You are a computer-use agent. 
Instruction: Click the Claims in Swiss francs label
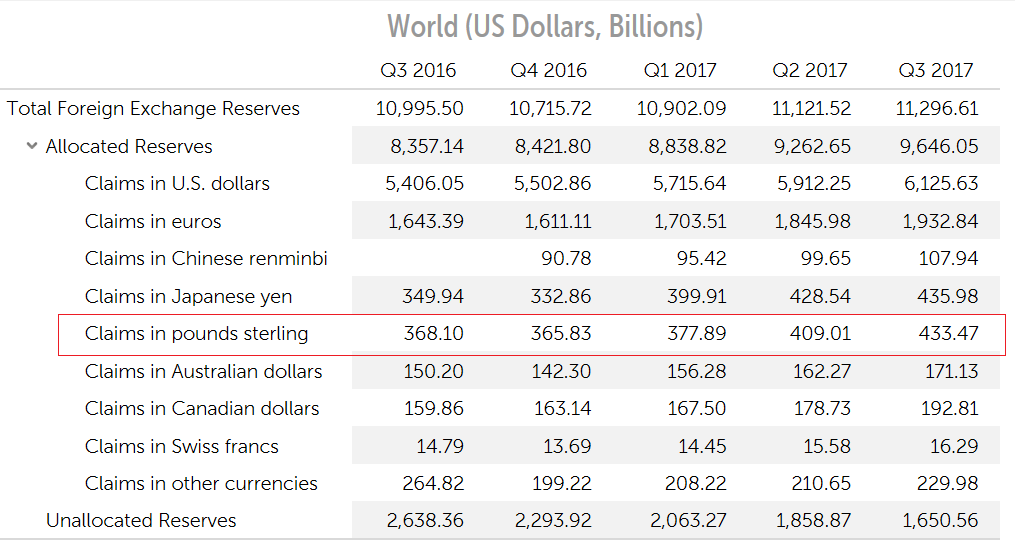(x=181, y=447)
